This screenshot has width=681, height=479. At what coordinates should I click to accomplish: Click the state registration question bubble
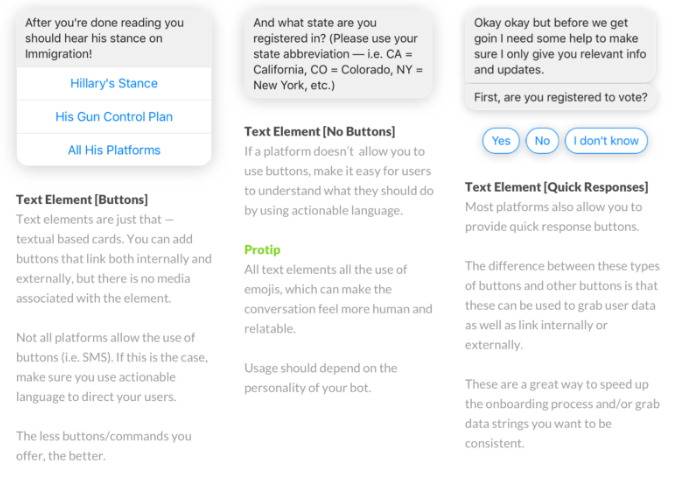[339, 54]
